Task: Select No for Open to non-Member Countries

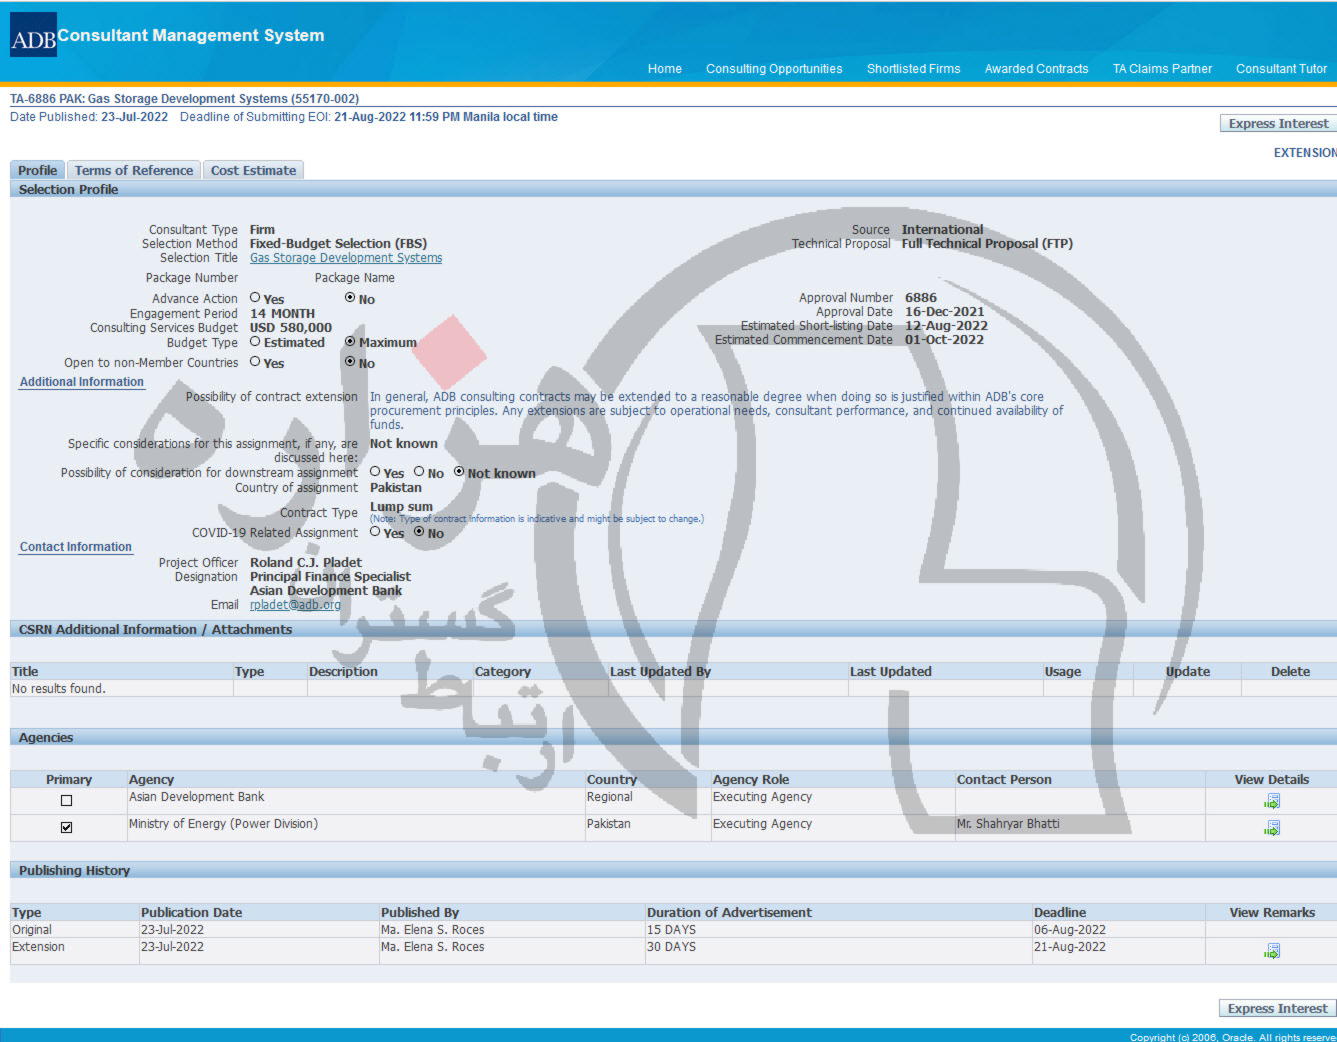Action: click(350, 362)
